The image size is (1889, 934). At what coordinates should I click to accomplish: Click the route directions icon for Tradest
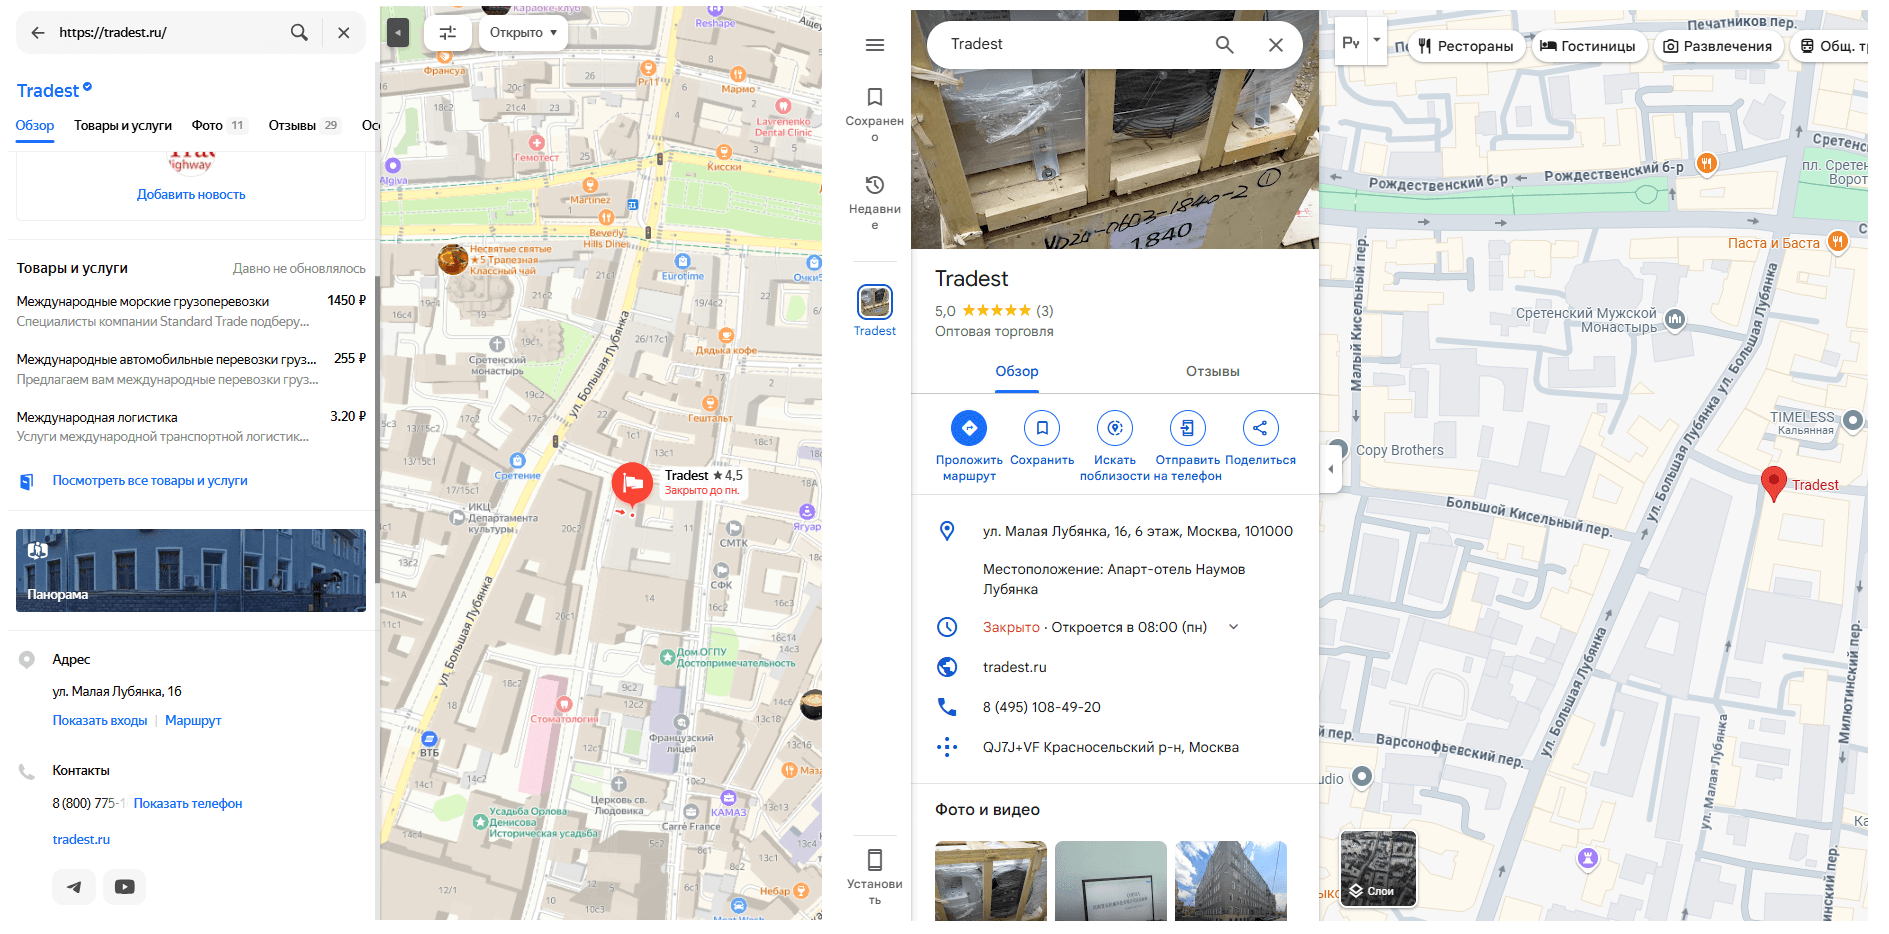(x=968, y=429)
